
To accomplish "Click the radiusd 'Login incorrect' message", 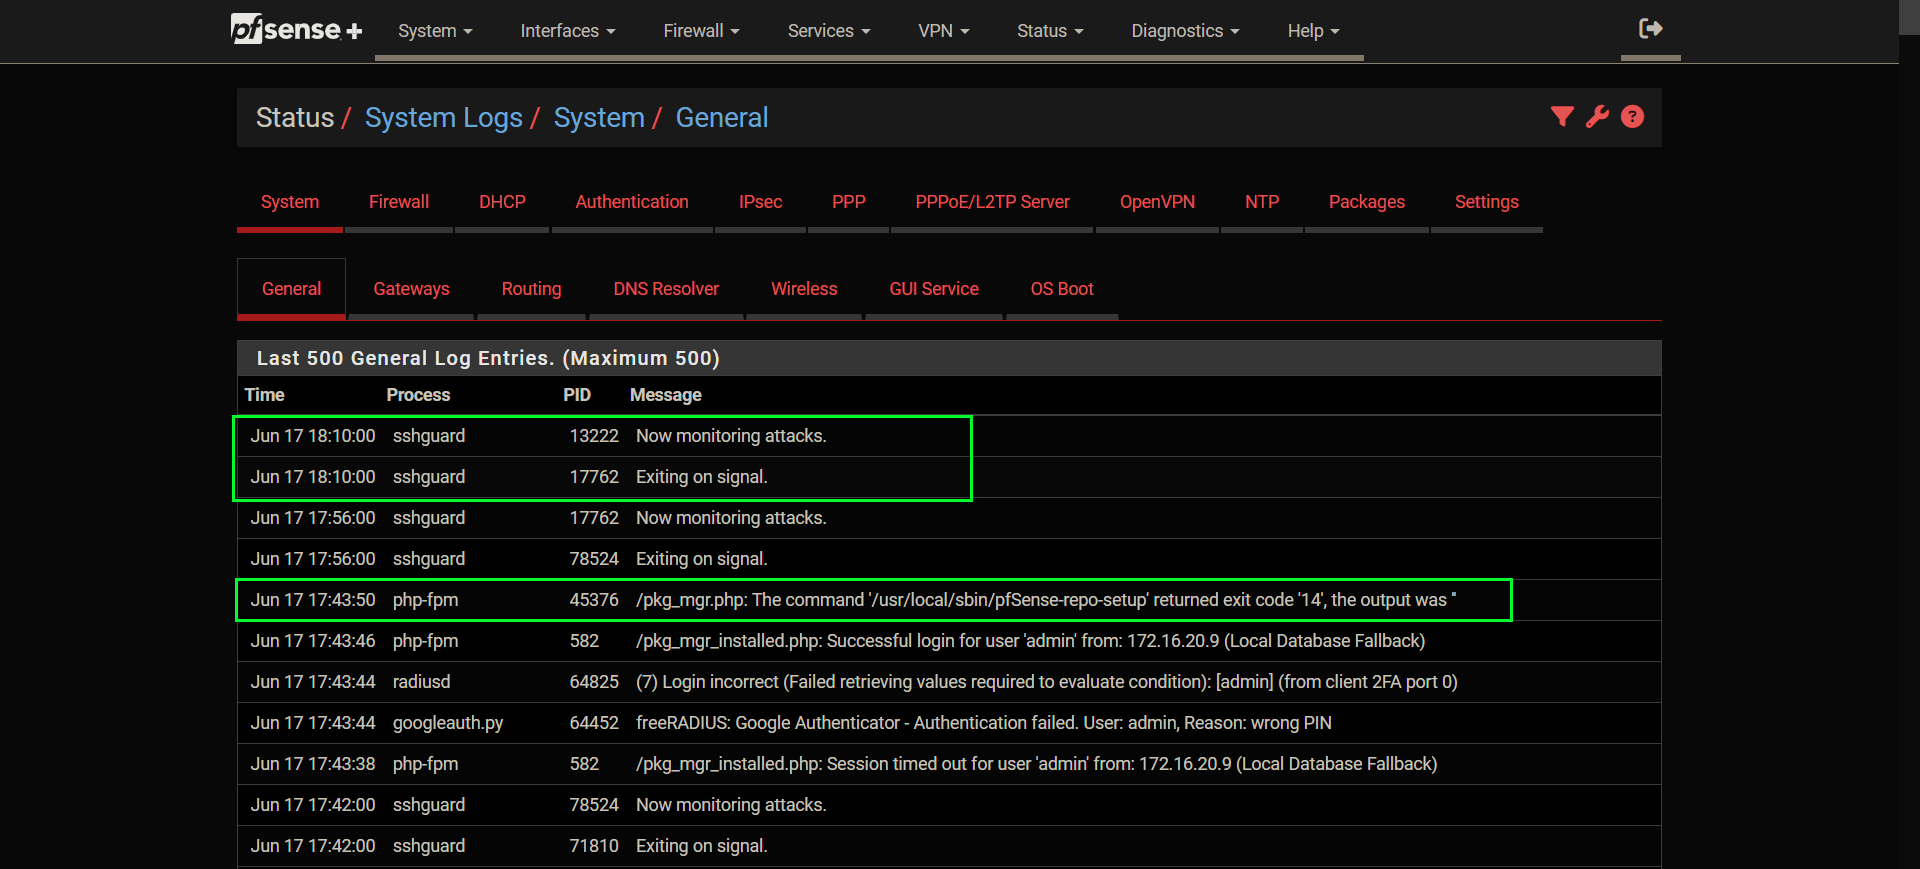I will pos(1047,682).
